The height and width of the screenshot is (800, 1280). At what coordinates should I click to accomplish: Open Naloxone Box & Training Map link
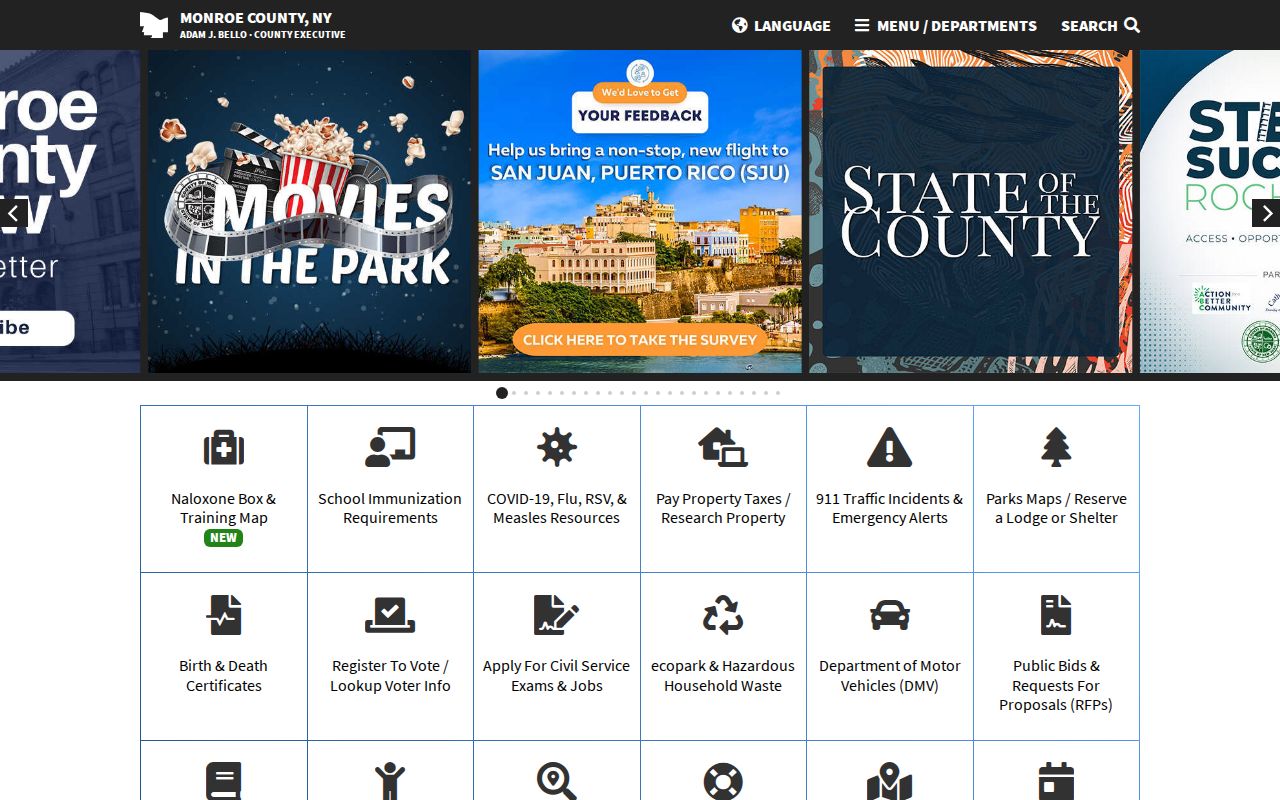point(224,508)
